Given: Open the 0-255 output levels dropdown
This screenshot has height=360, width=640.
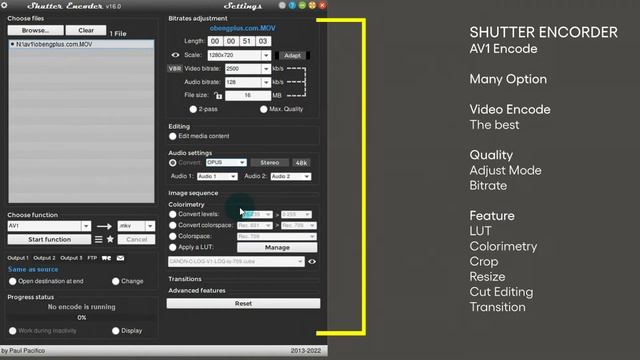Looking at the screenshot, I should pyautogui.click(x=296, y=214).
